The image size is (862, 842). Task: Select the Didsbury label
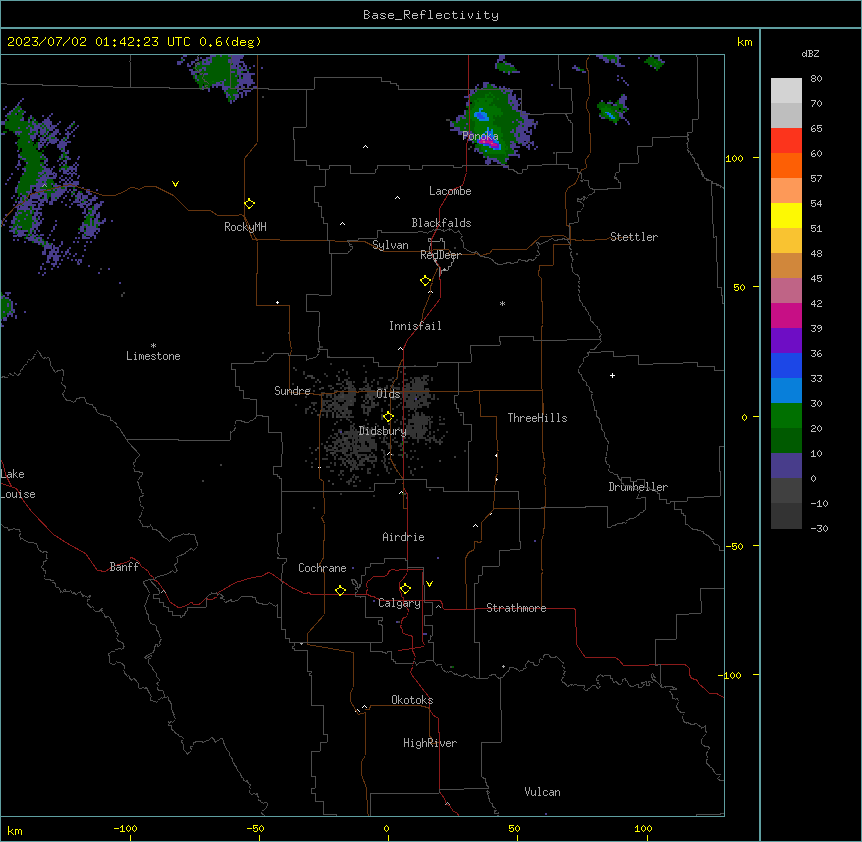pos(383,431)
